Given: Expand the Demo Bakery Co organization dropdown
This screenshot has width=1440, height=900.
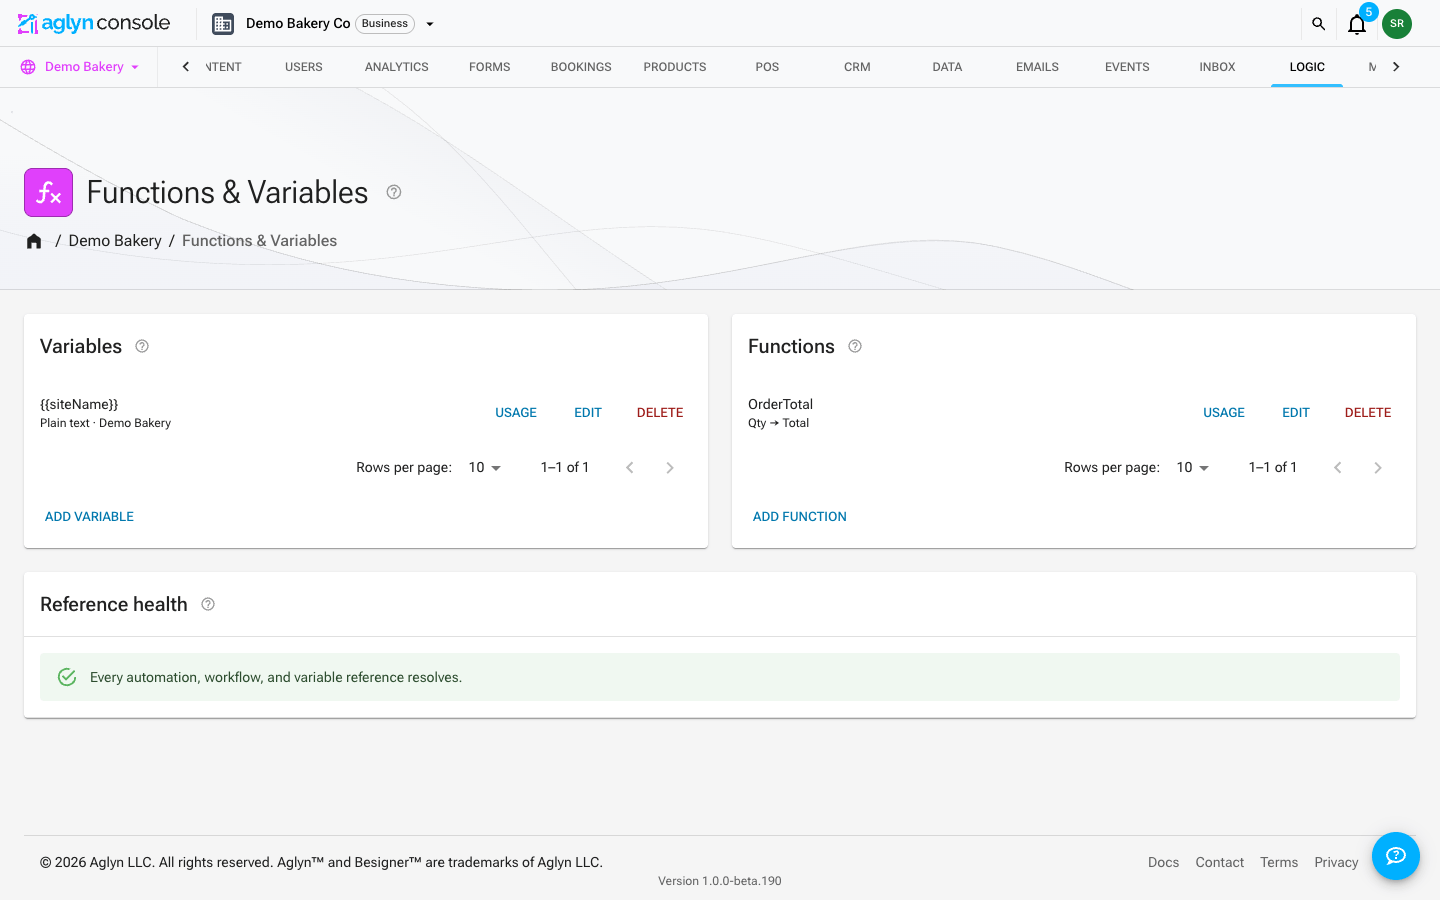Looking at the screenshot, I should click(x=430, y=24).
